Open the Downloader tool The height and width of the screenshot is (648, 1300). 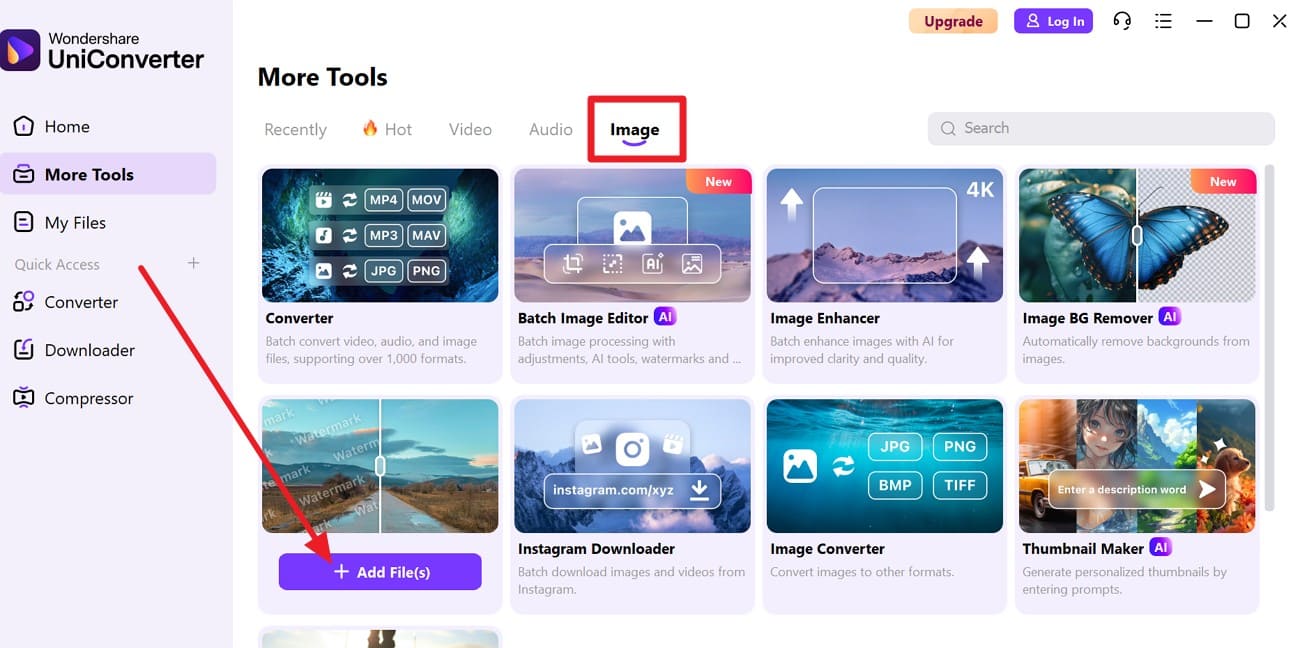click(90, 350)
